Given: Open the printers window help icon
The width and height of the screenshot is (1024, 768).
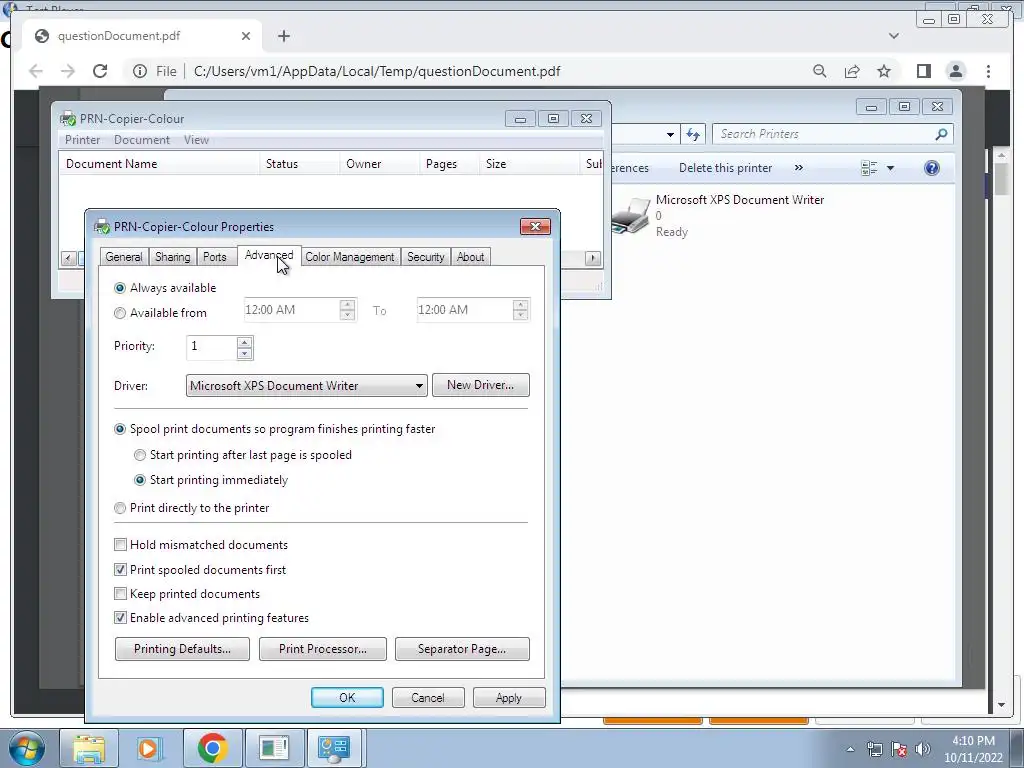Looking at the screenshot, I should click(x=932, y=168).
